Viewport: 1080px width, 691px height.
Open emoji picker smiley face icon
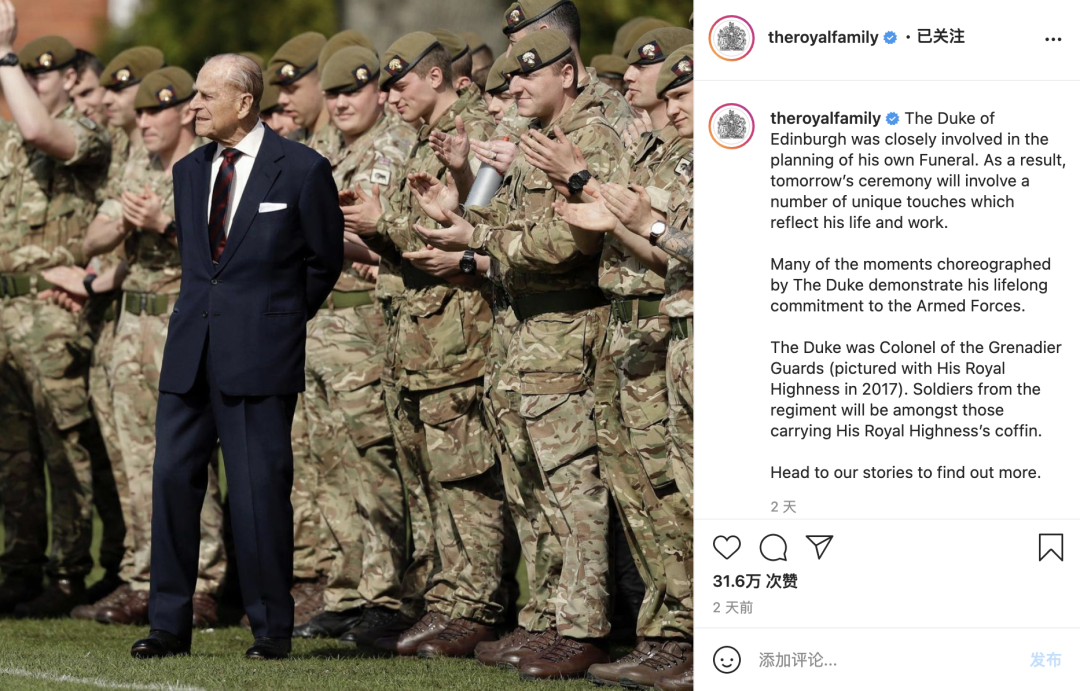click(727, 659)
